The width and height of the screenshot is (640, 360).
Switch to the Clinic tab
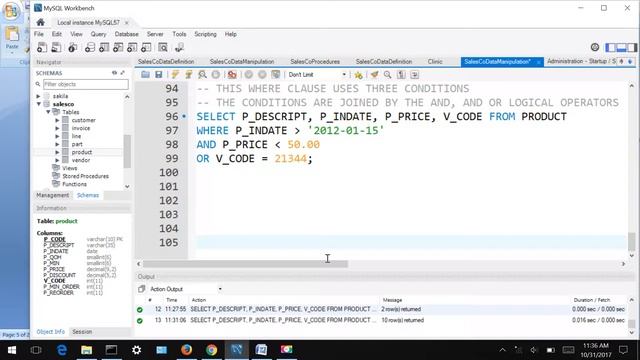435,62
